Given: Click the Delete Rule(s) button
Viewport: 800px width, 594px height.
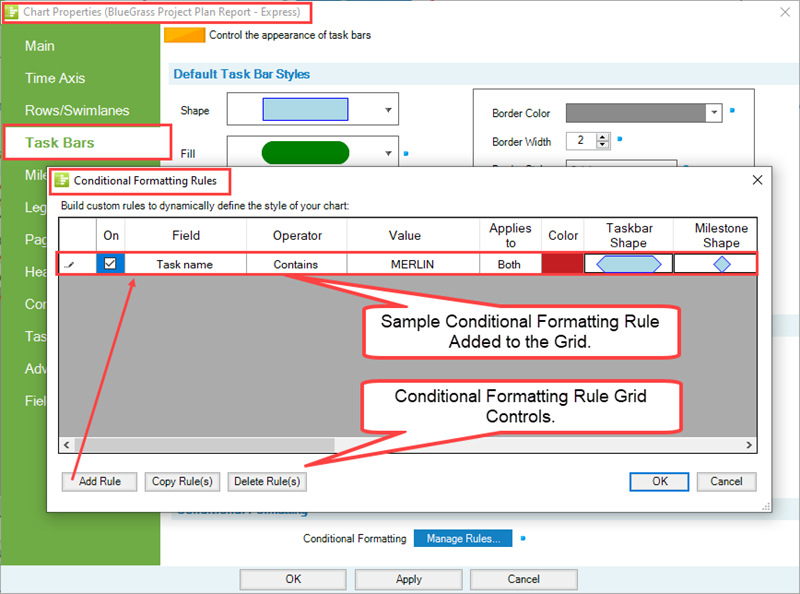Looking at the screenshot, I should pos(266,481).
